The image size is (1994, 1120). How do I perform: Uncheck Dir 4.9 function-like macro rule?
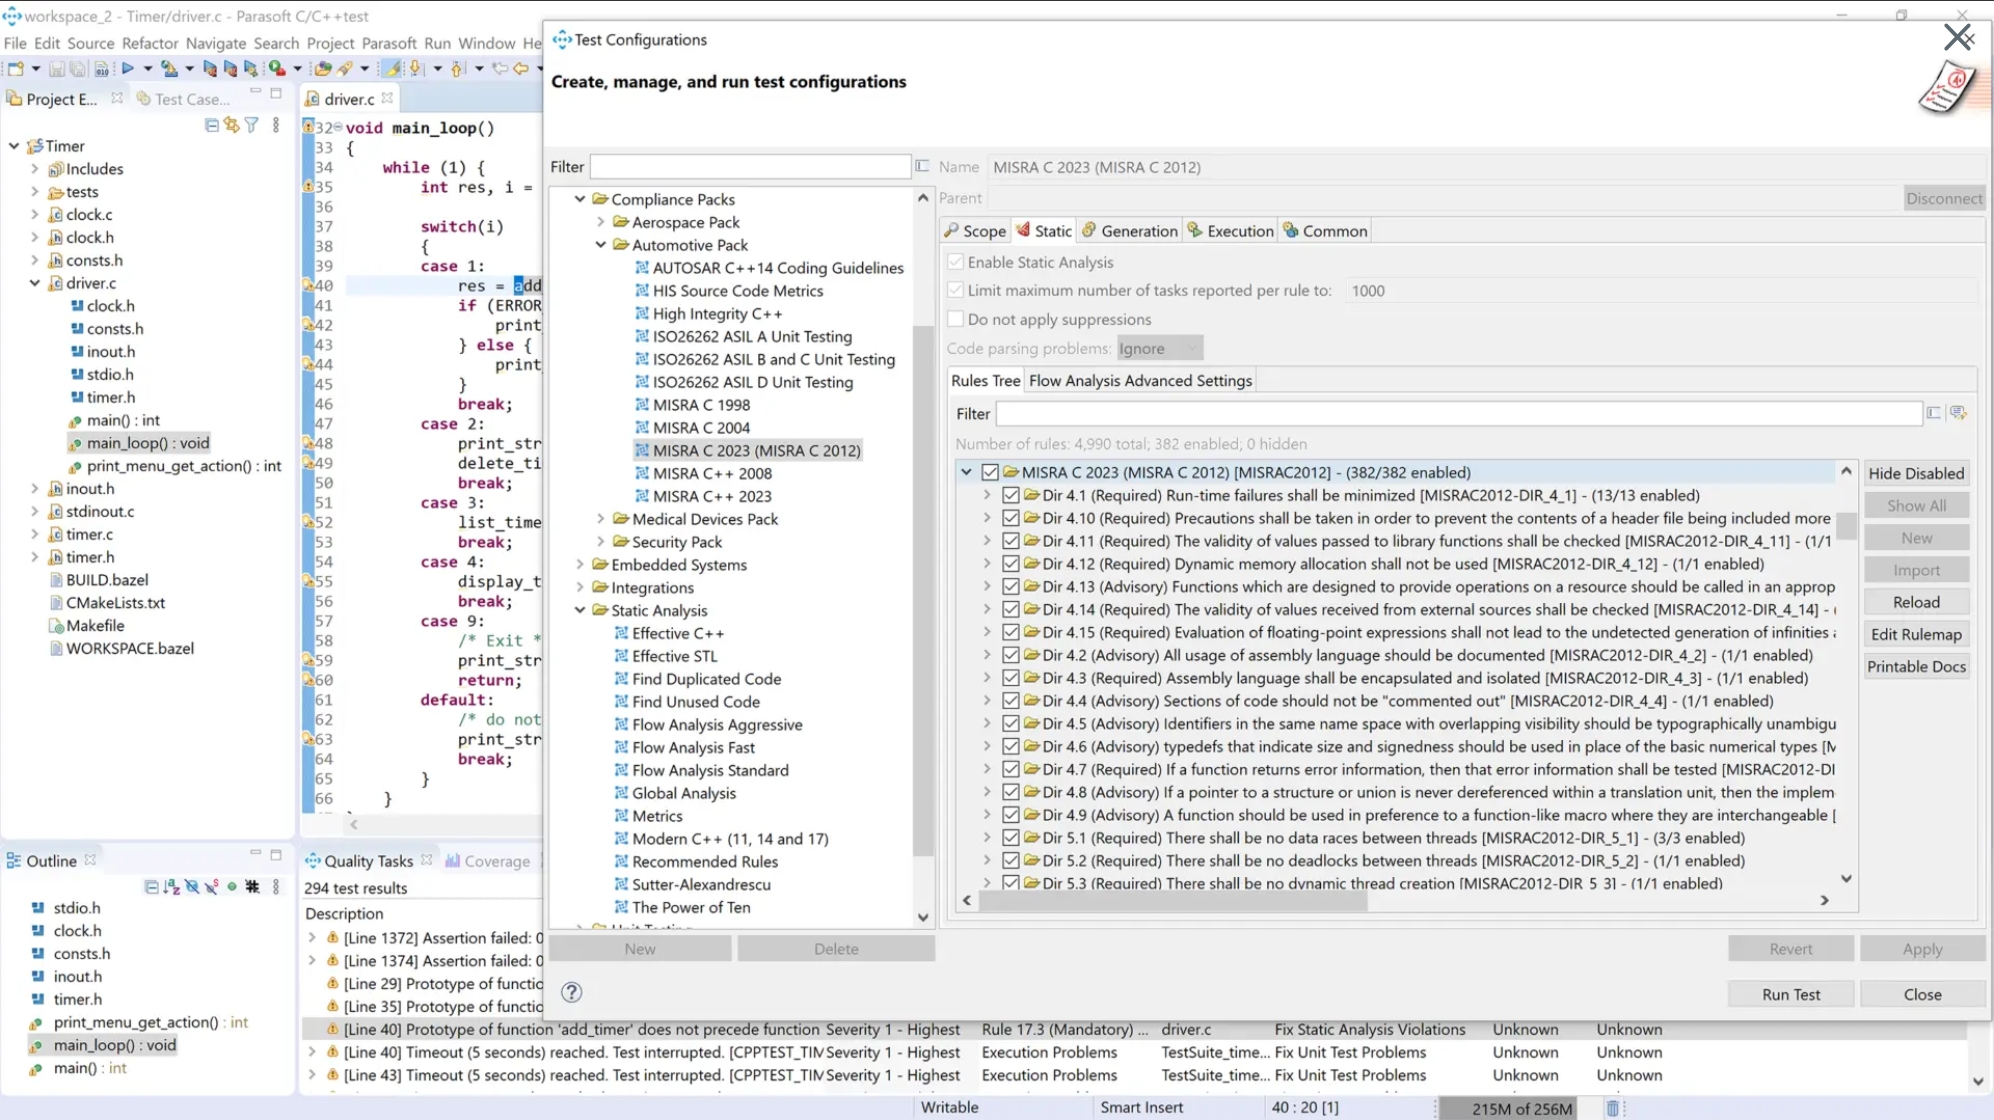coord(1011,815)
